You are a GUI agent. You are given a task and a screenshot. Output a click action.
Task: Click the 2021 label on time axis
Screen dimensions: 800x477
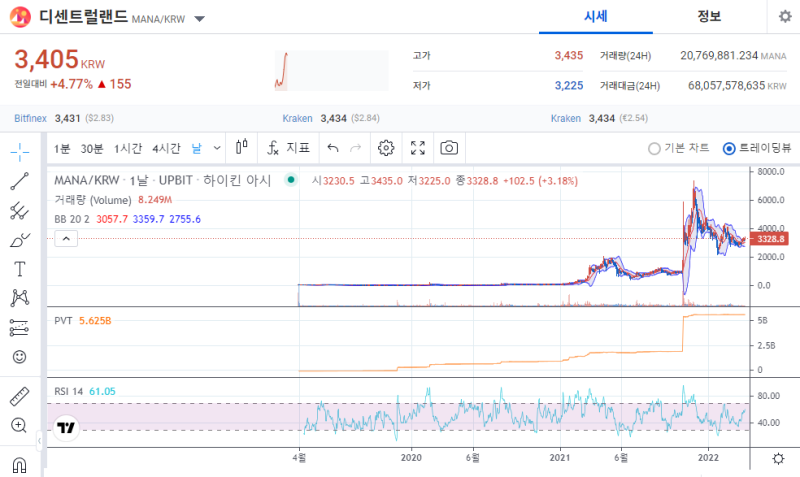pyautogui.click(x=560, y=458)
